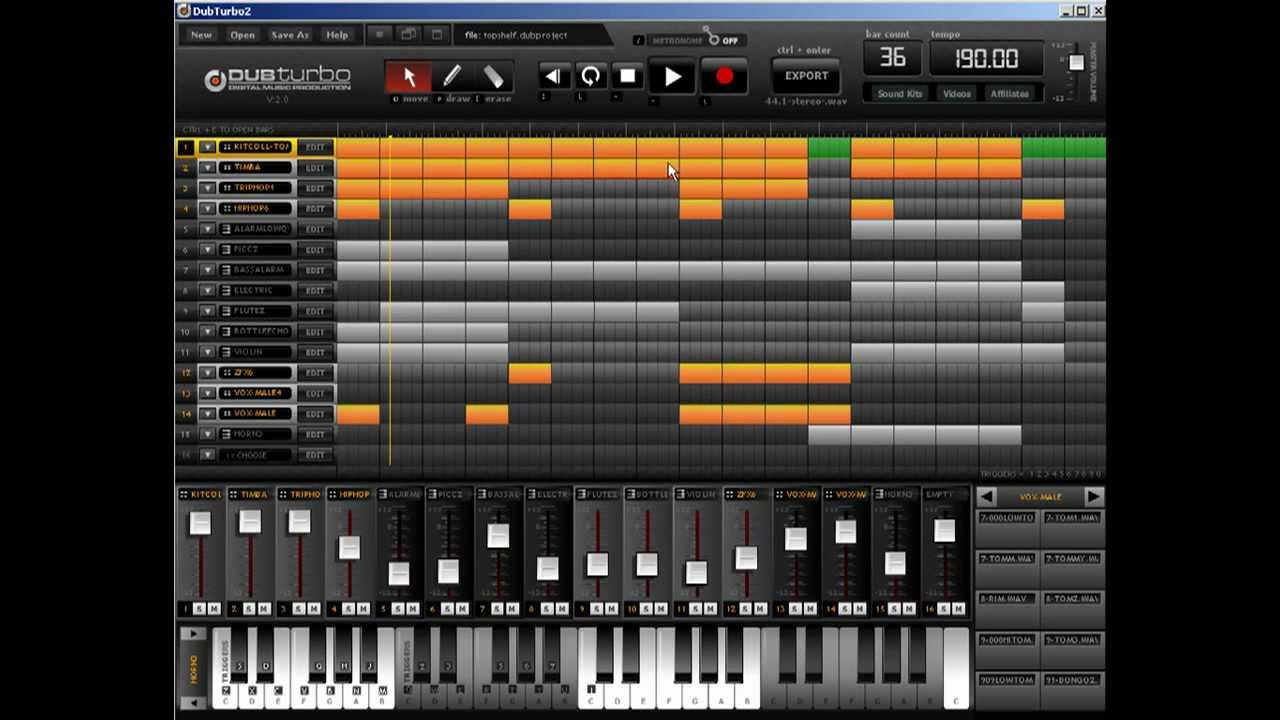Open the Help menu
This screenshot has height=720, width=1280.
click(337, 35)
